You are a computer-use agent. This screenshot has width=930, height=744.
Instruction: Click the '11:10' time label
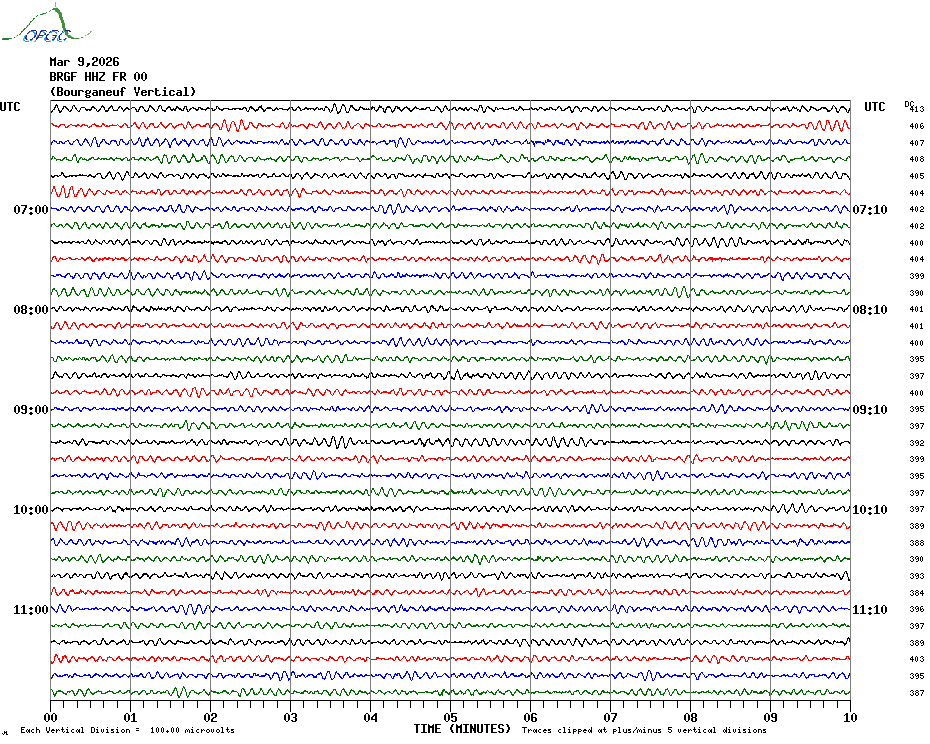tap(870, 610)
